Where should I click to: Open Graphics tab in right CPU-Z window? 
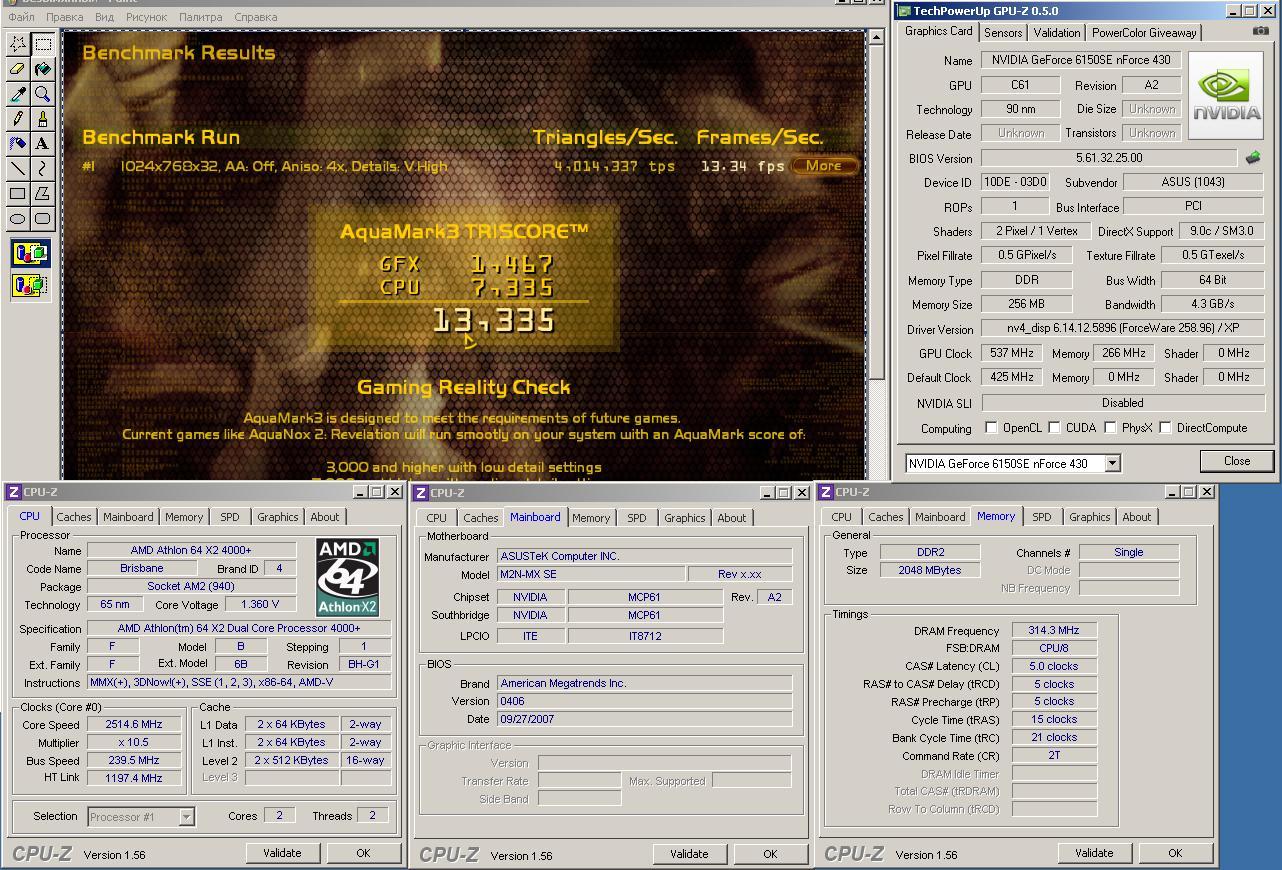[1089, 517]
